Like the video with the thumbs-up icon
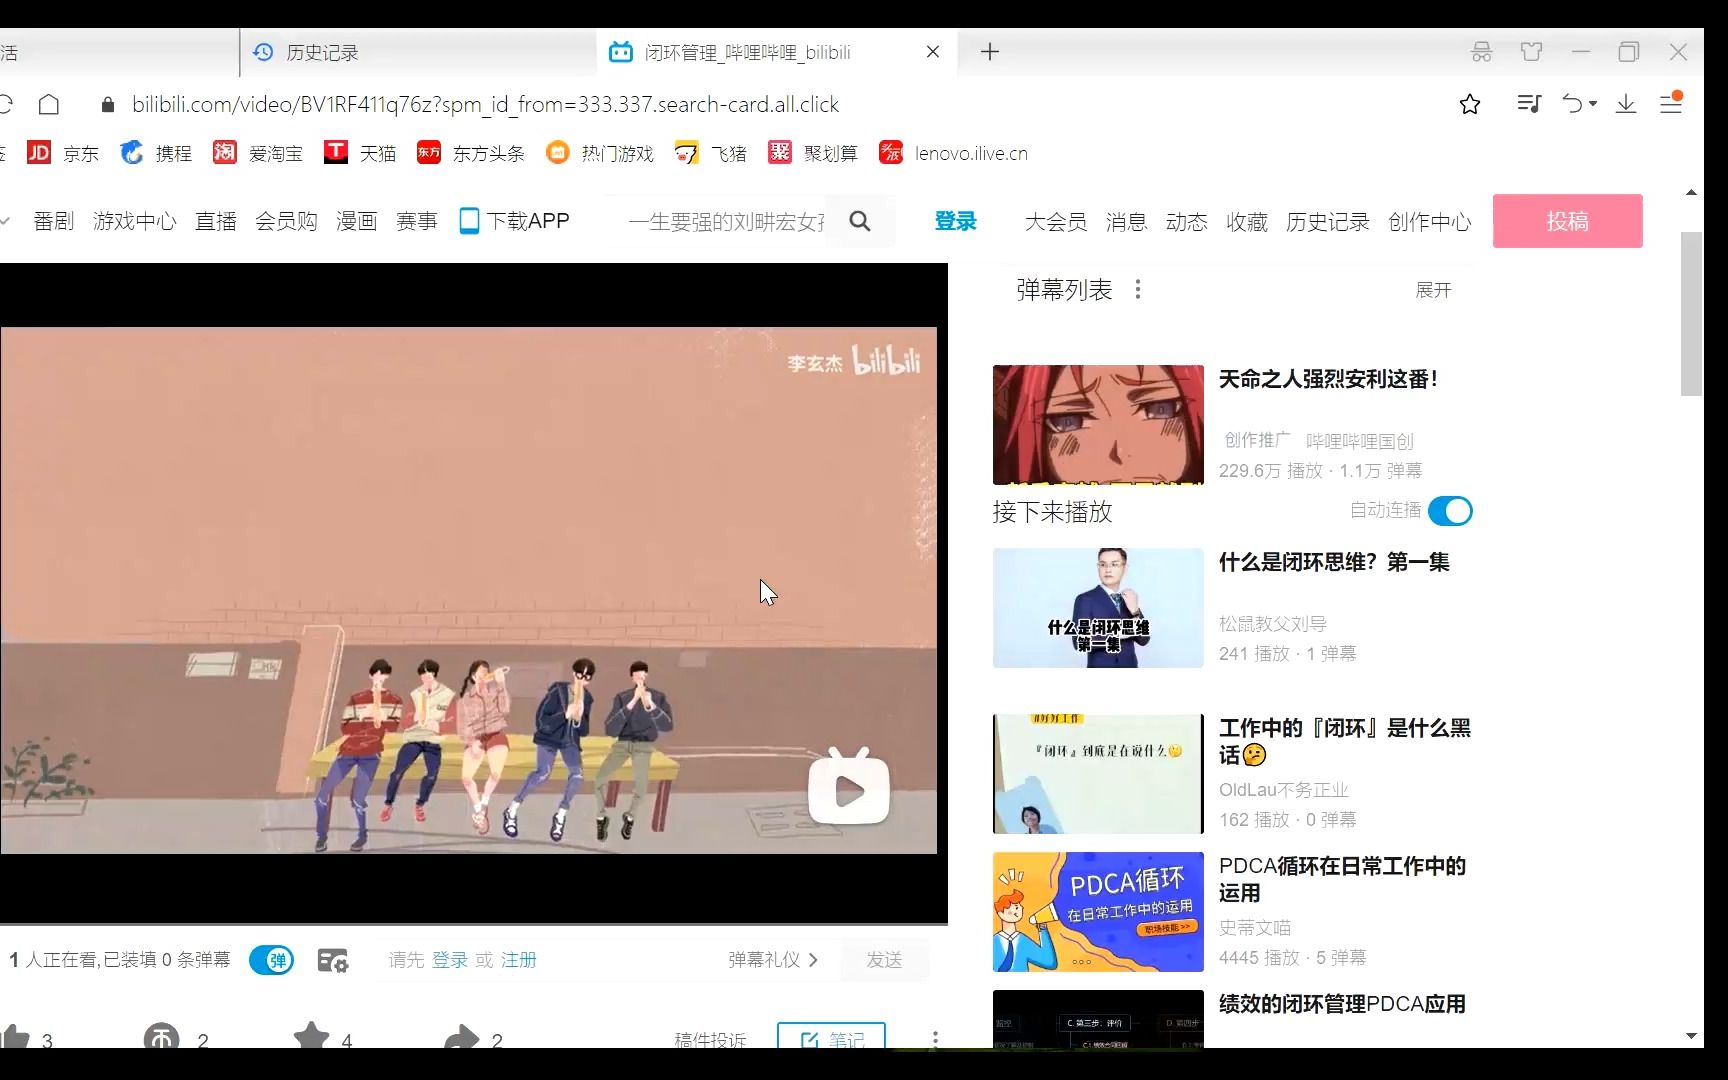The height and width of the screenshot is (1080, 1728). tap(16, 1037)
